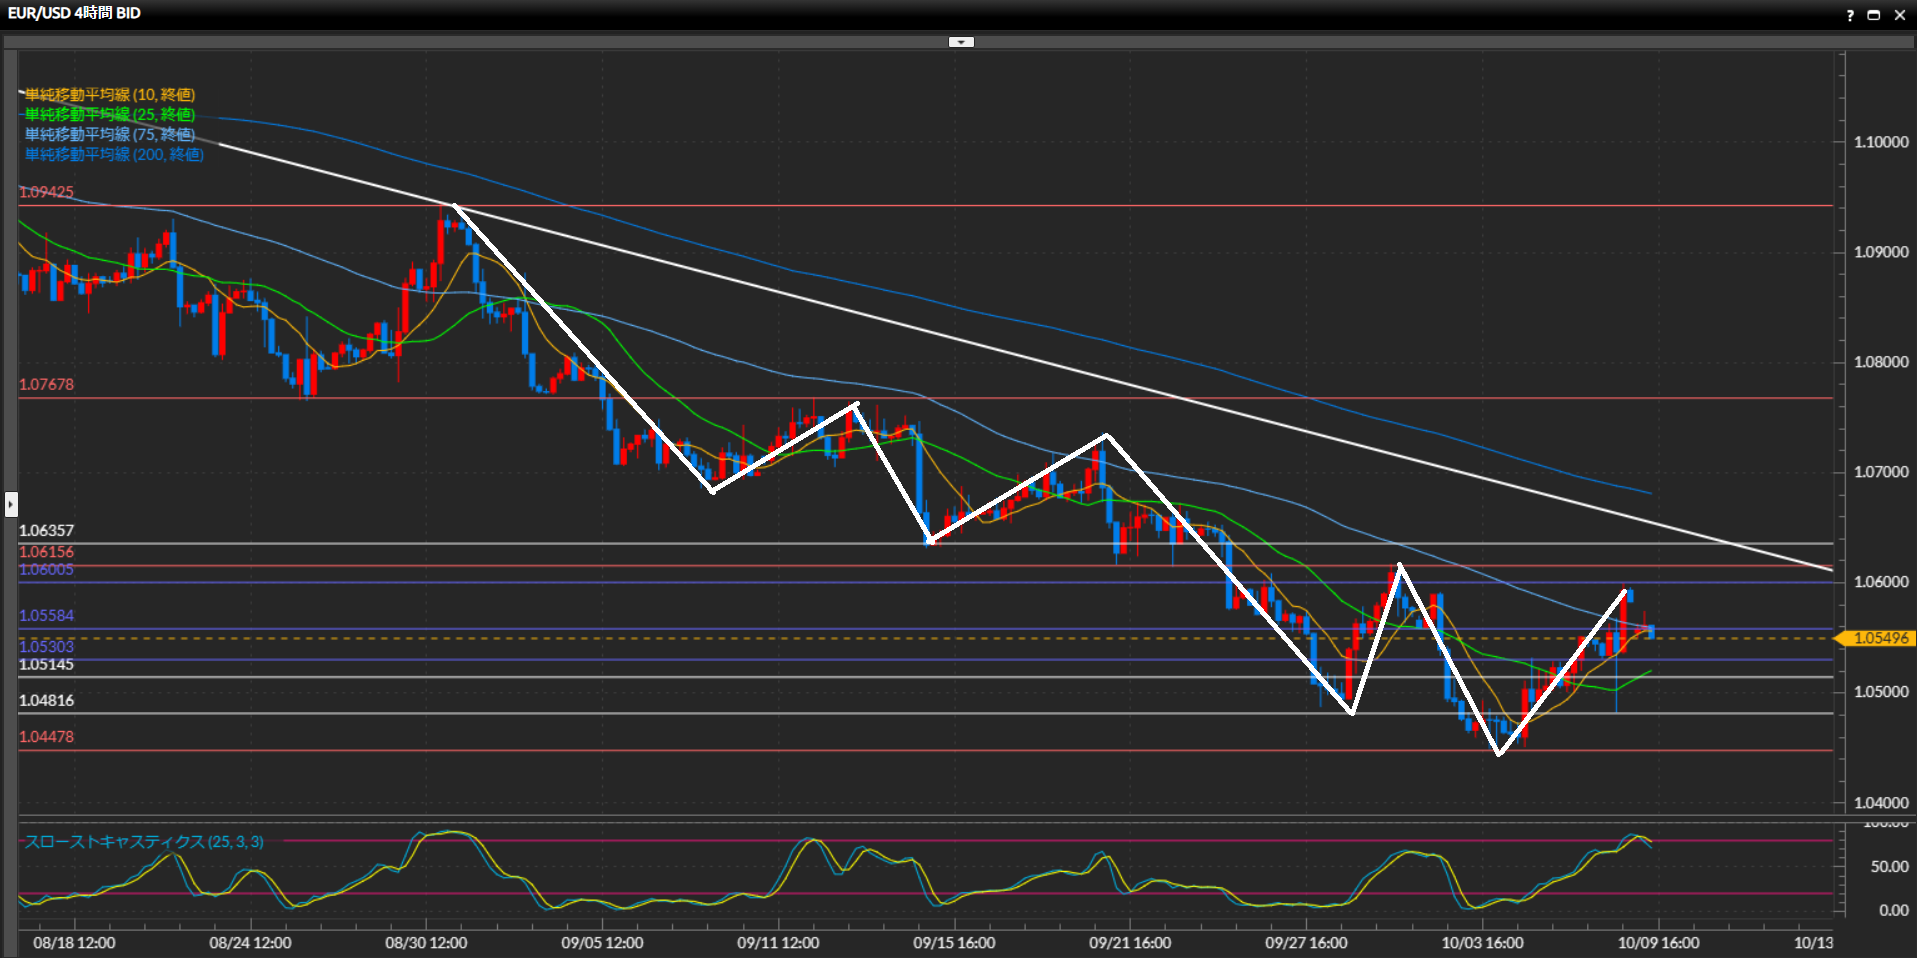Select the 1.09425 horizontal line label
This screenshot has height=958, width=1917.
pyautogui.click(x=46, y=192)
